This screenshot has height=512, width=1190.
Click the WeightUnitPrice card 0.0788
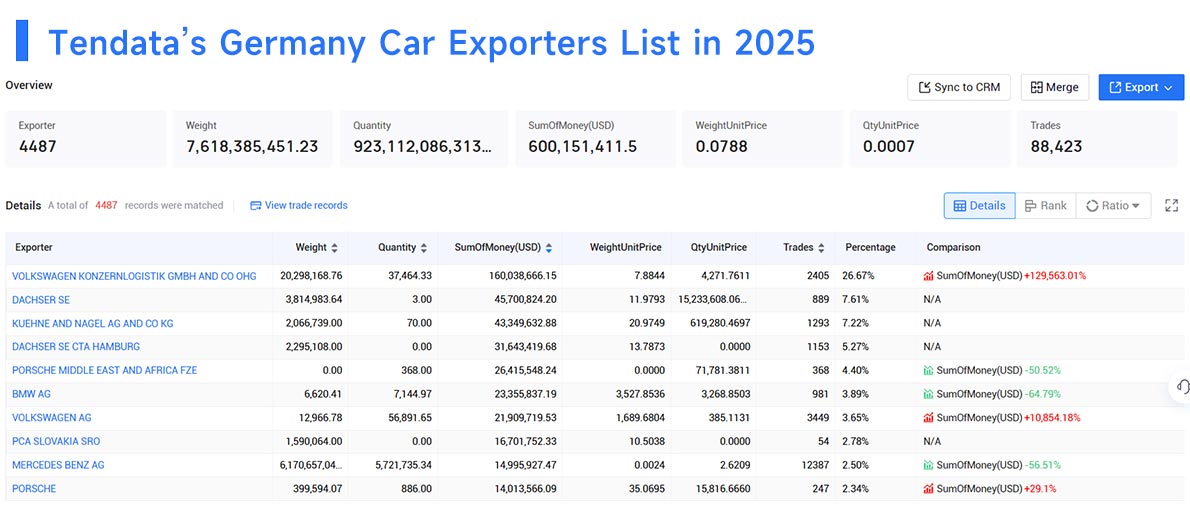(763, 139)
